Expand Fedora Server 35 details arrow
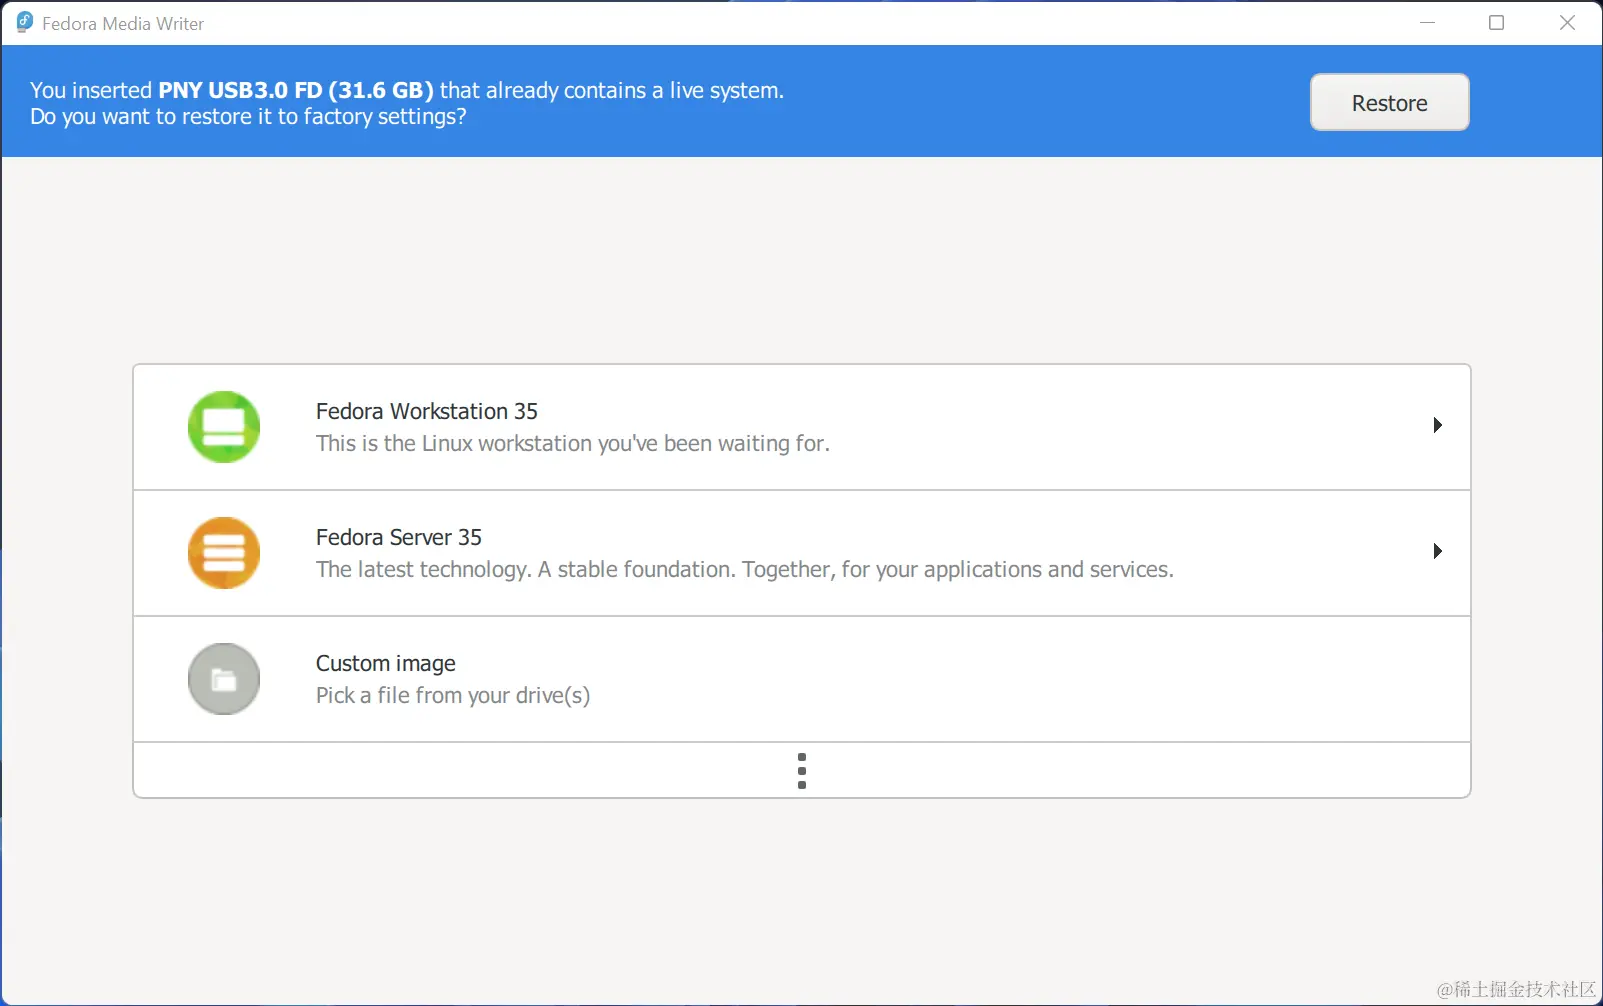 [x=1437, y=551]
